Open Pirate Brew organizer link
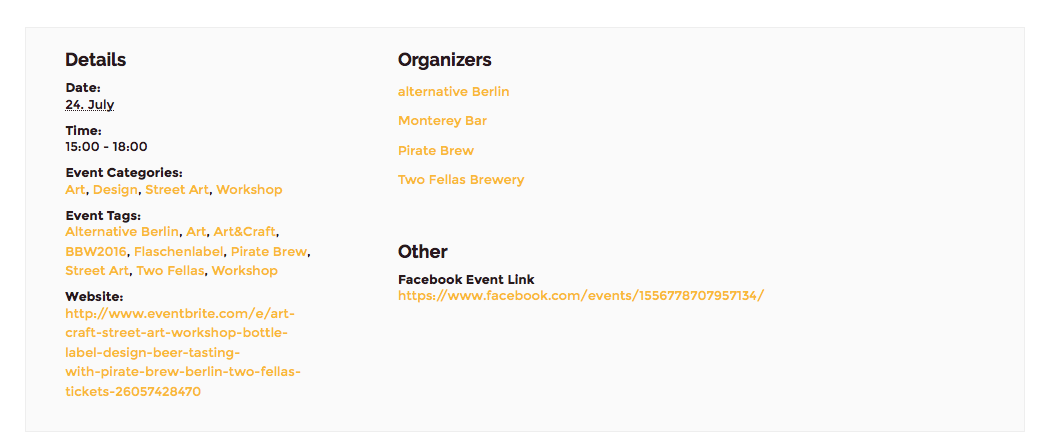 tap(436, 151)
